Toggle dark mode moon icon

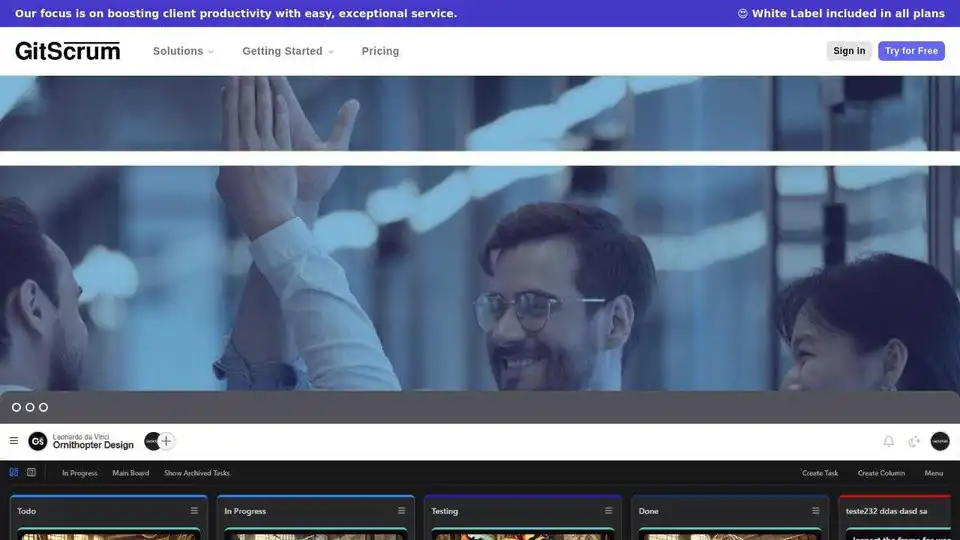tap(913, 441)
